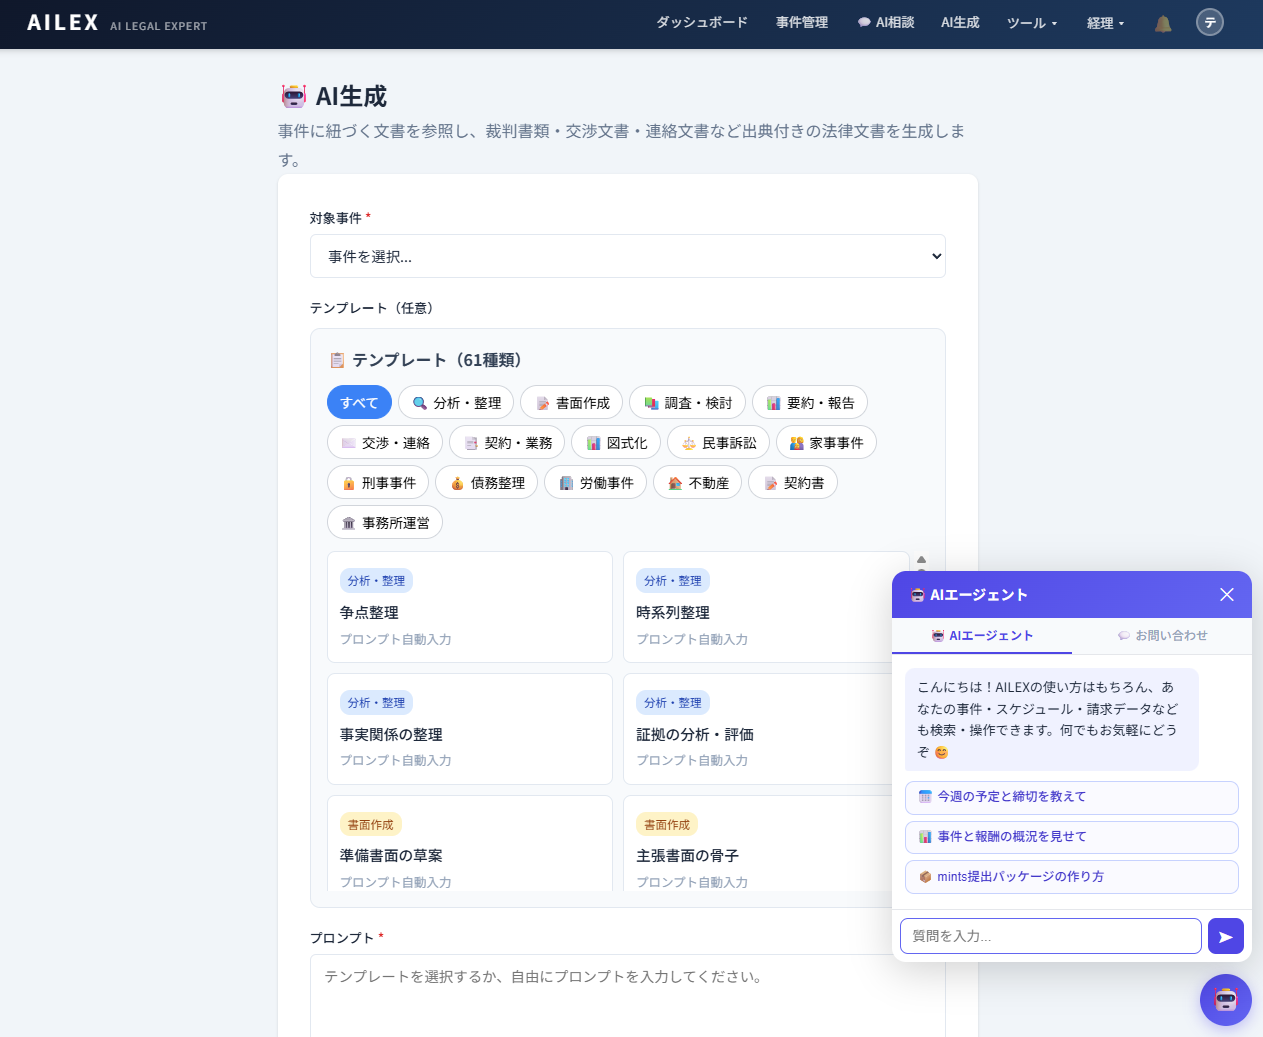This screenshot has height=1037, width=1263.
Task: Choose the 争点整理 template card
Action: coord(470,607)
